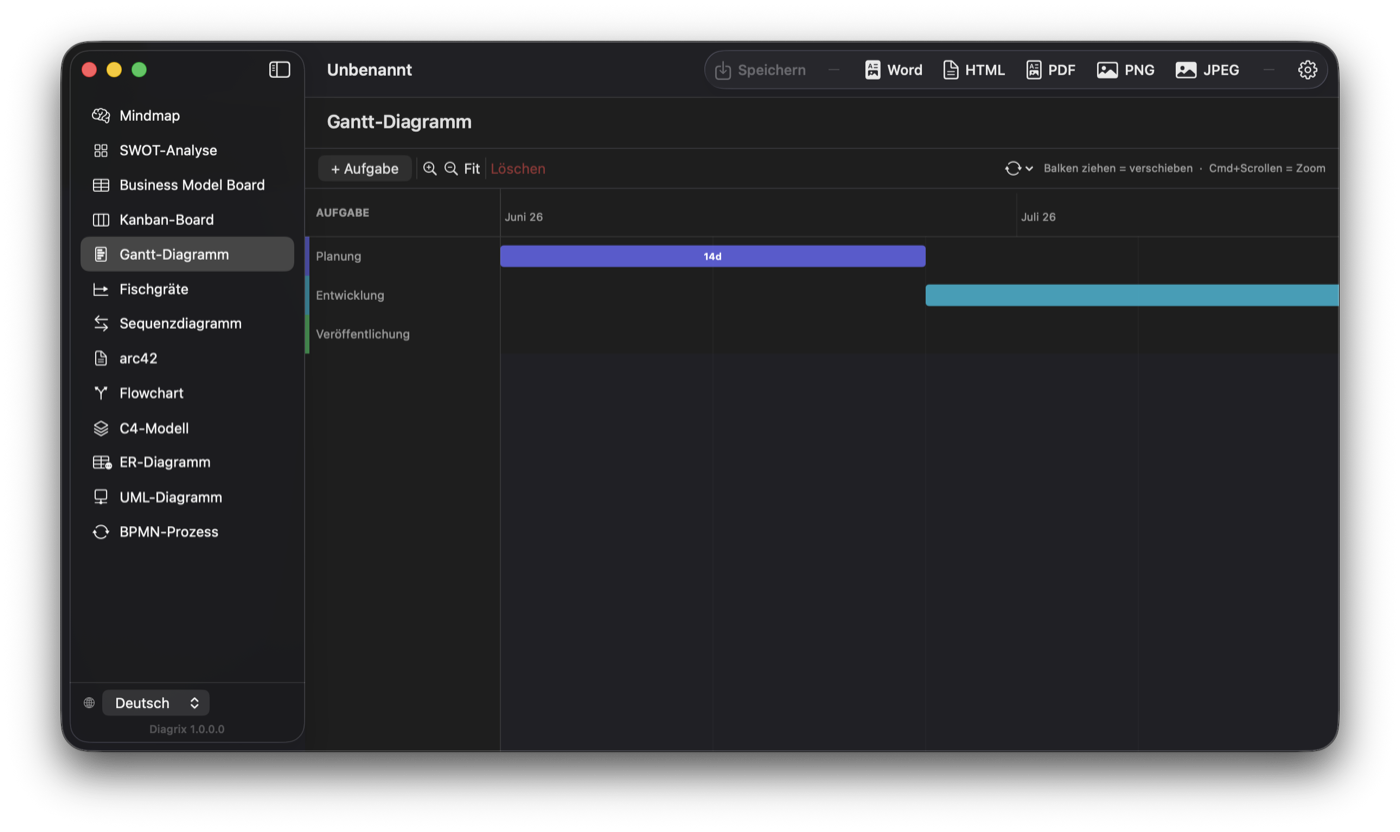Click the teal Entwicklung bar
1400x832 pixels.
click(1132, 295)
